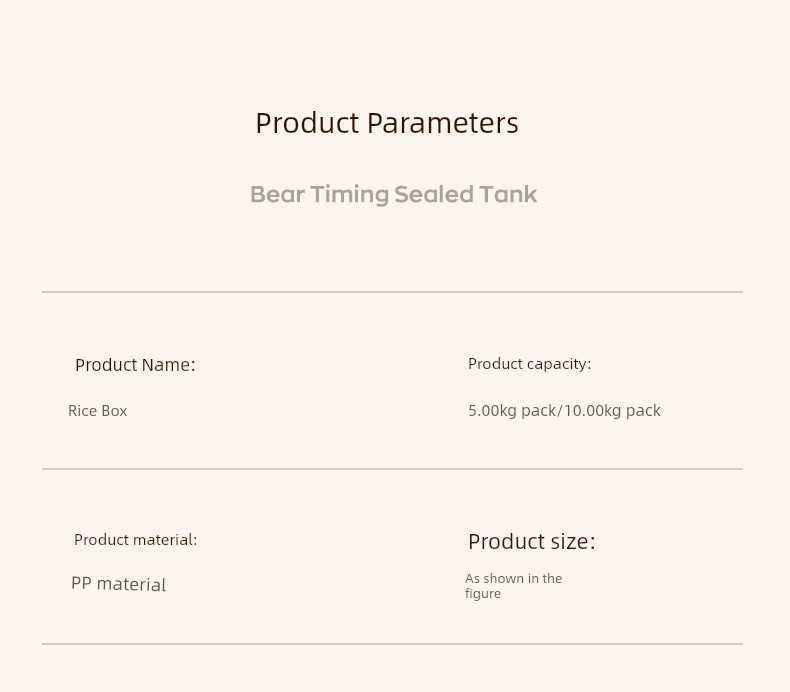The height and width of the screenshot is (692, 790).
Task: Click the divider line above Product Name
Action: pos(392,292)
